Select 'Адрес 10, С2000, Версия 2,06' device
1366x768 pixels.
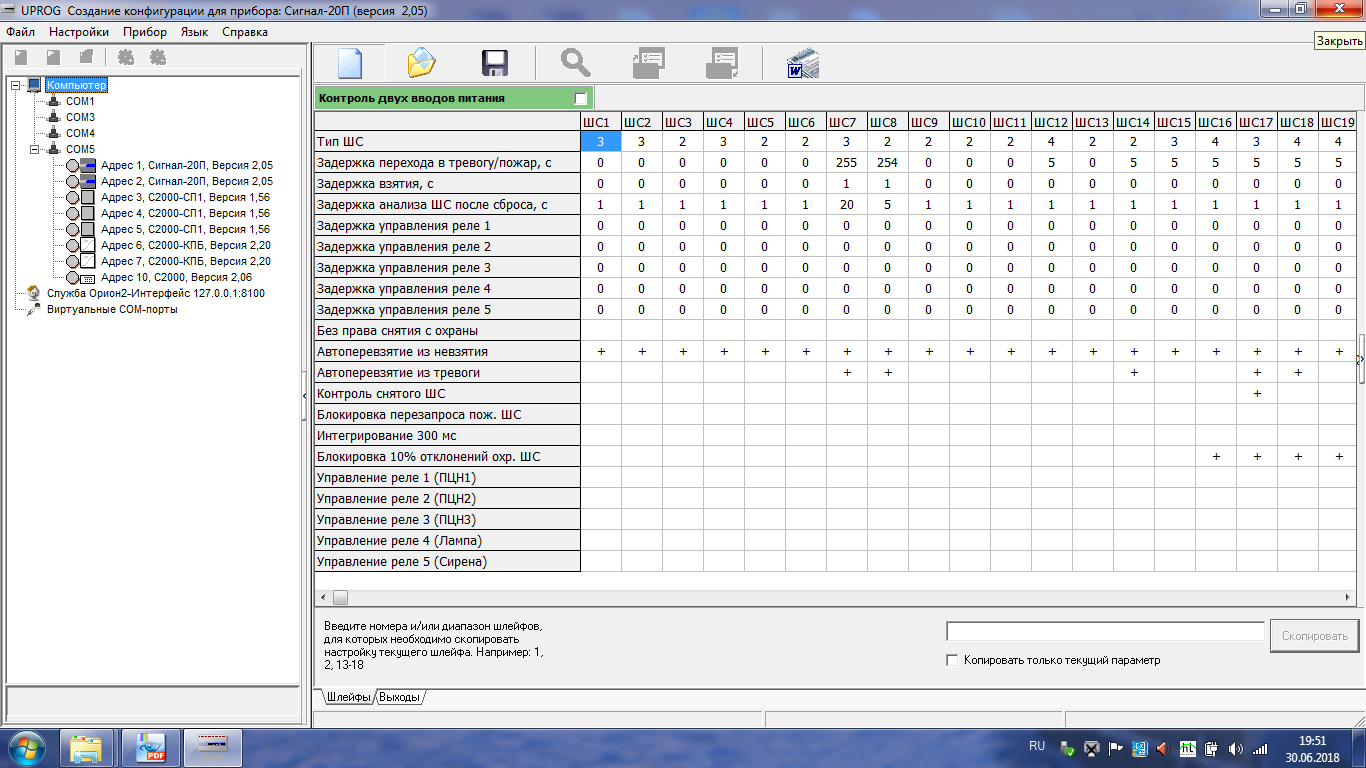click(176, 277)
